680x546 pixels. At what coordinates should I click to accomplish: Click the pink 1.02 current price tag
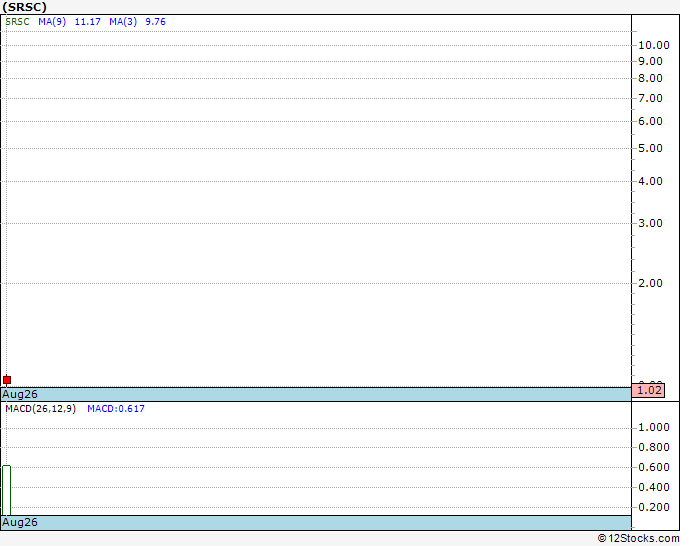tap(648, 390)
